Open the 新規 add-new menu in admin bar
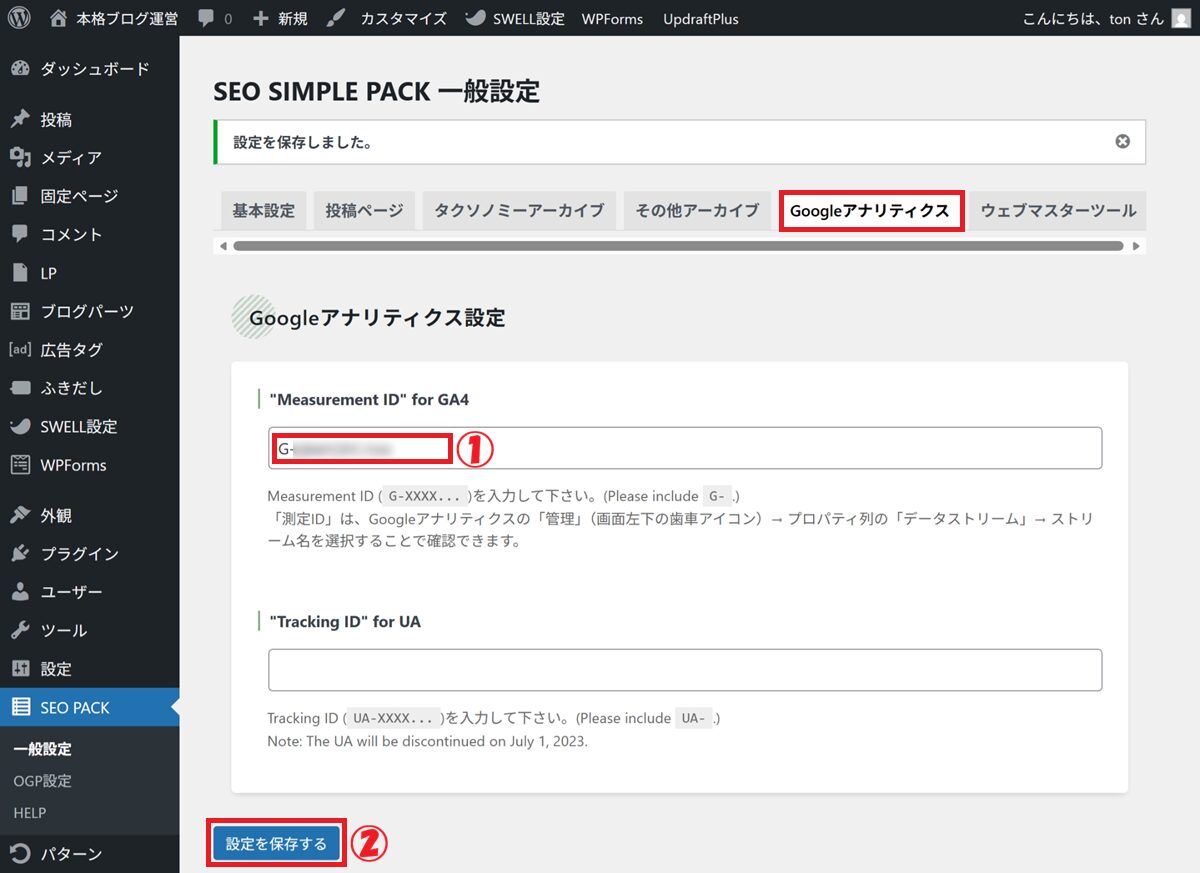The image size is (1200, 873). tap(280, 19)
